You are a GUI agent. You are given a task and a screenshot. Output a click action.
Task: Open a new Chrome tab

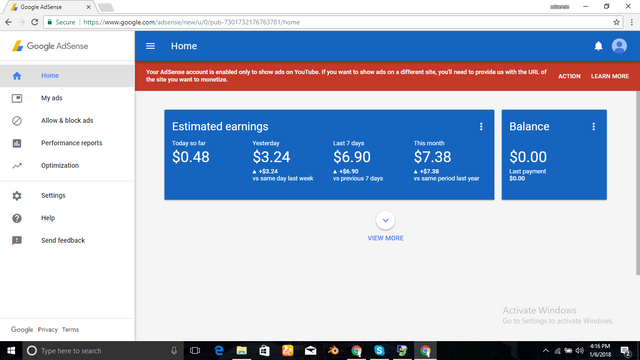pos(106,7)
